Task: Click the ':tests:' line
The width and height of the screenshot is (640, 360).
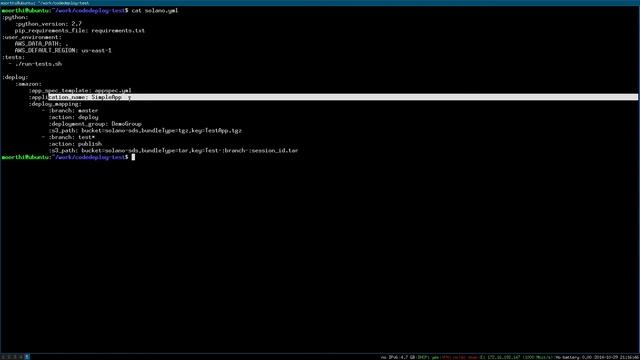Action: [x=13, y=57]
